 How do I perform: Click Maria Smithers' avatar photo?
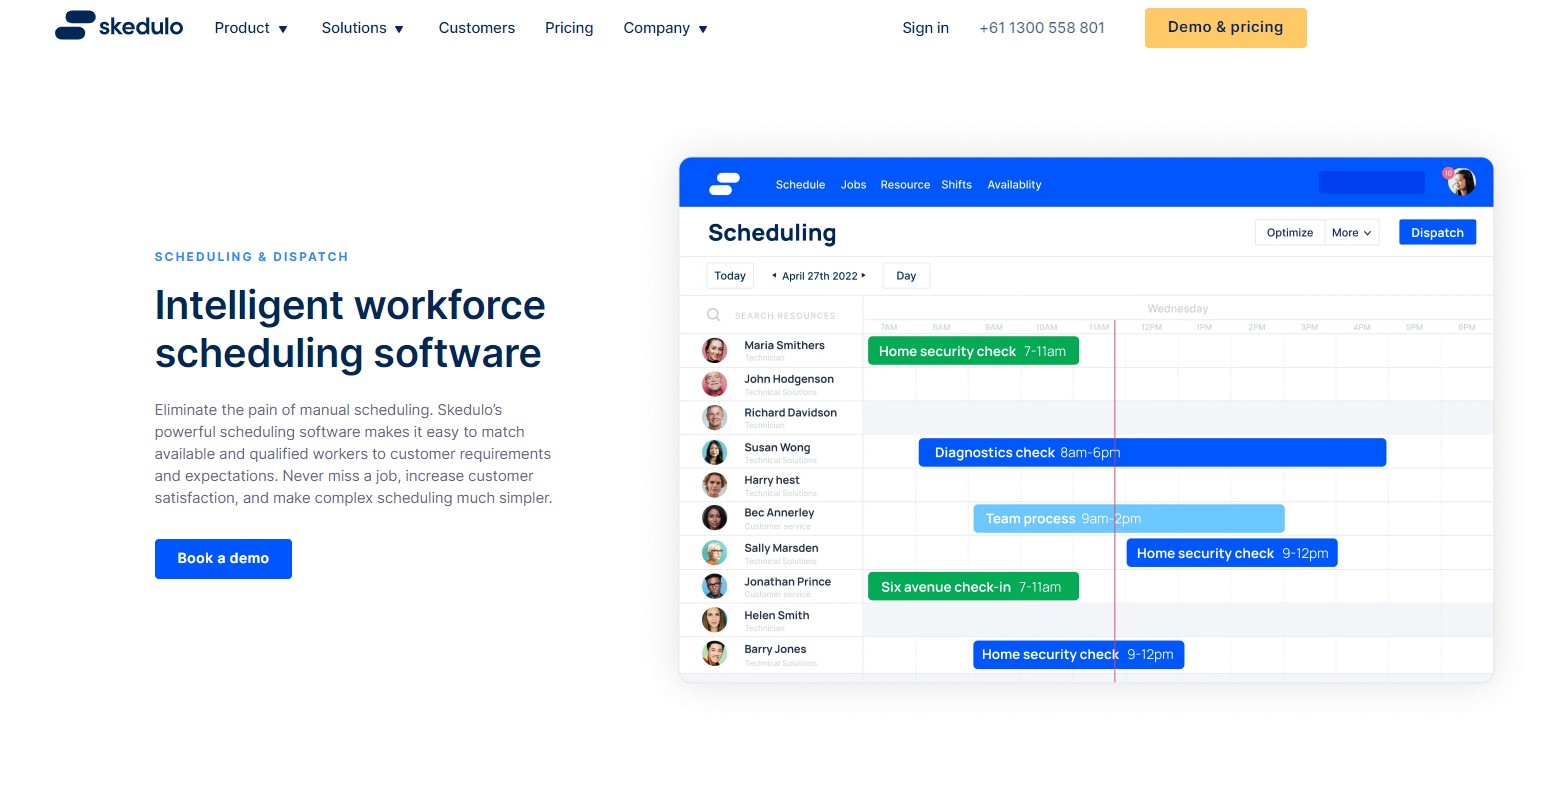pyautogui.click(x=714, y=350)
